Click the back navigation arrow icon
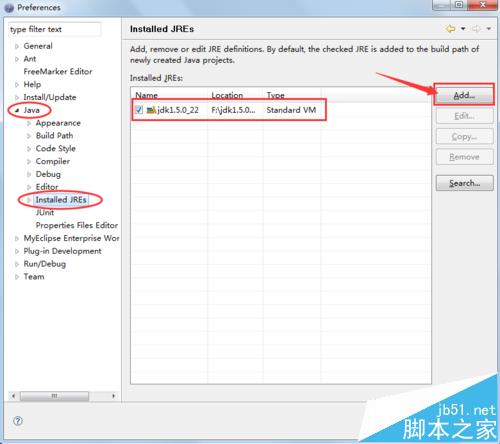This screenshot has width=500, height=444. pyautogui.click(x=451, y=29)
